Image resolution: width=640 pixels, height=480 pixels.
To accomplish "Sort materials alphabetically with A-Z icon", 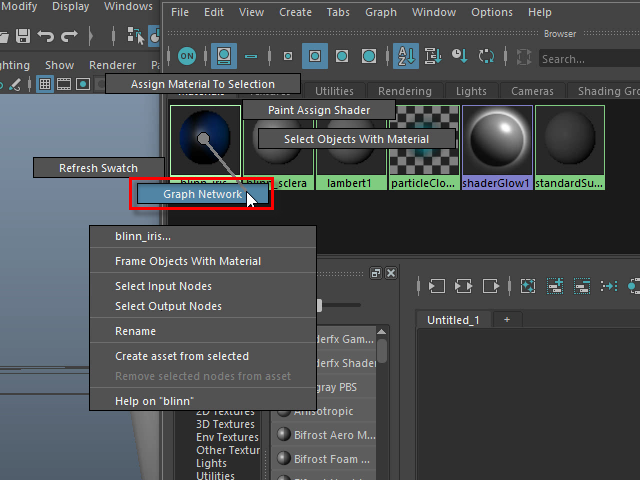I will (x=406, y=57).
